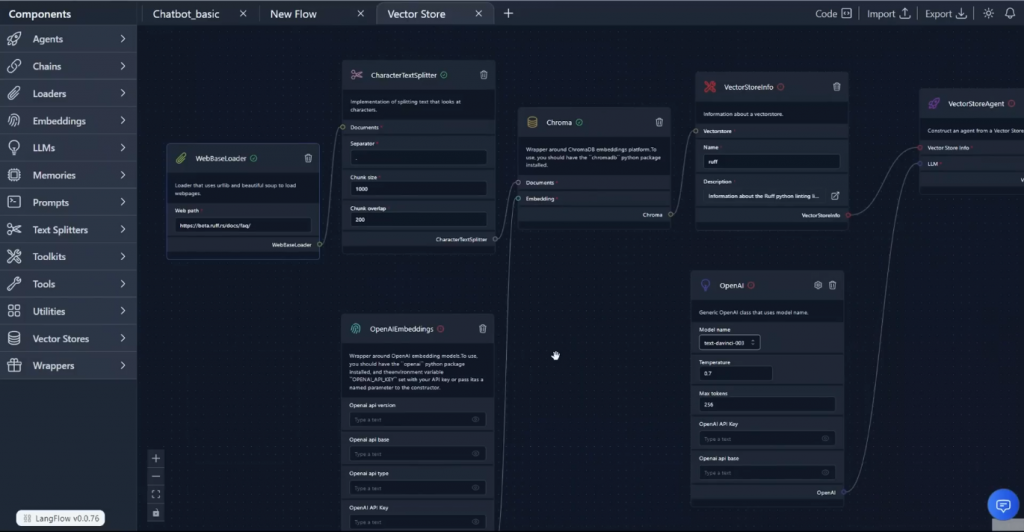Zoom in on the canvas

155,458
